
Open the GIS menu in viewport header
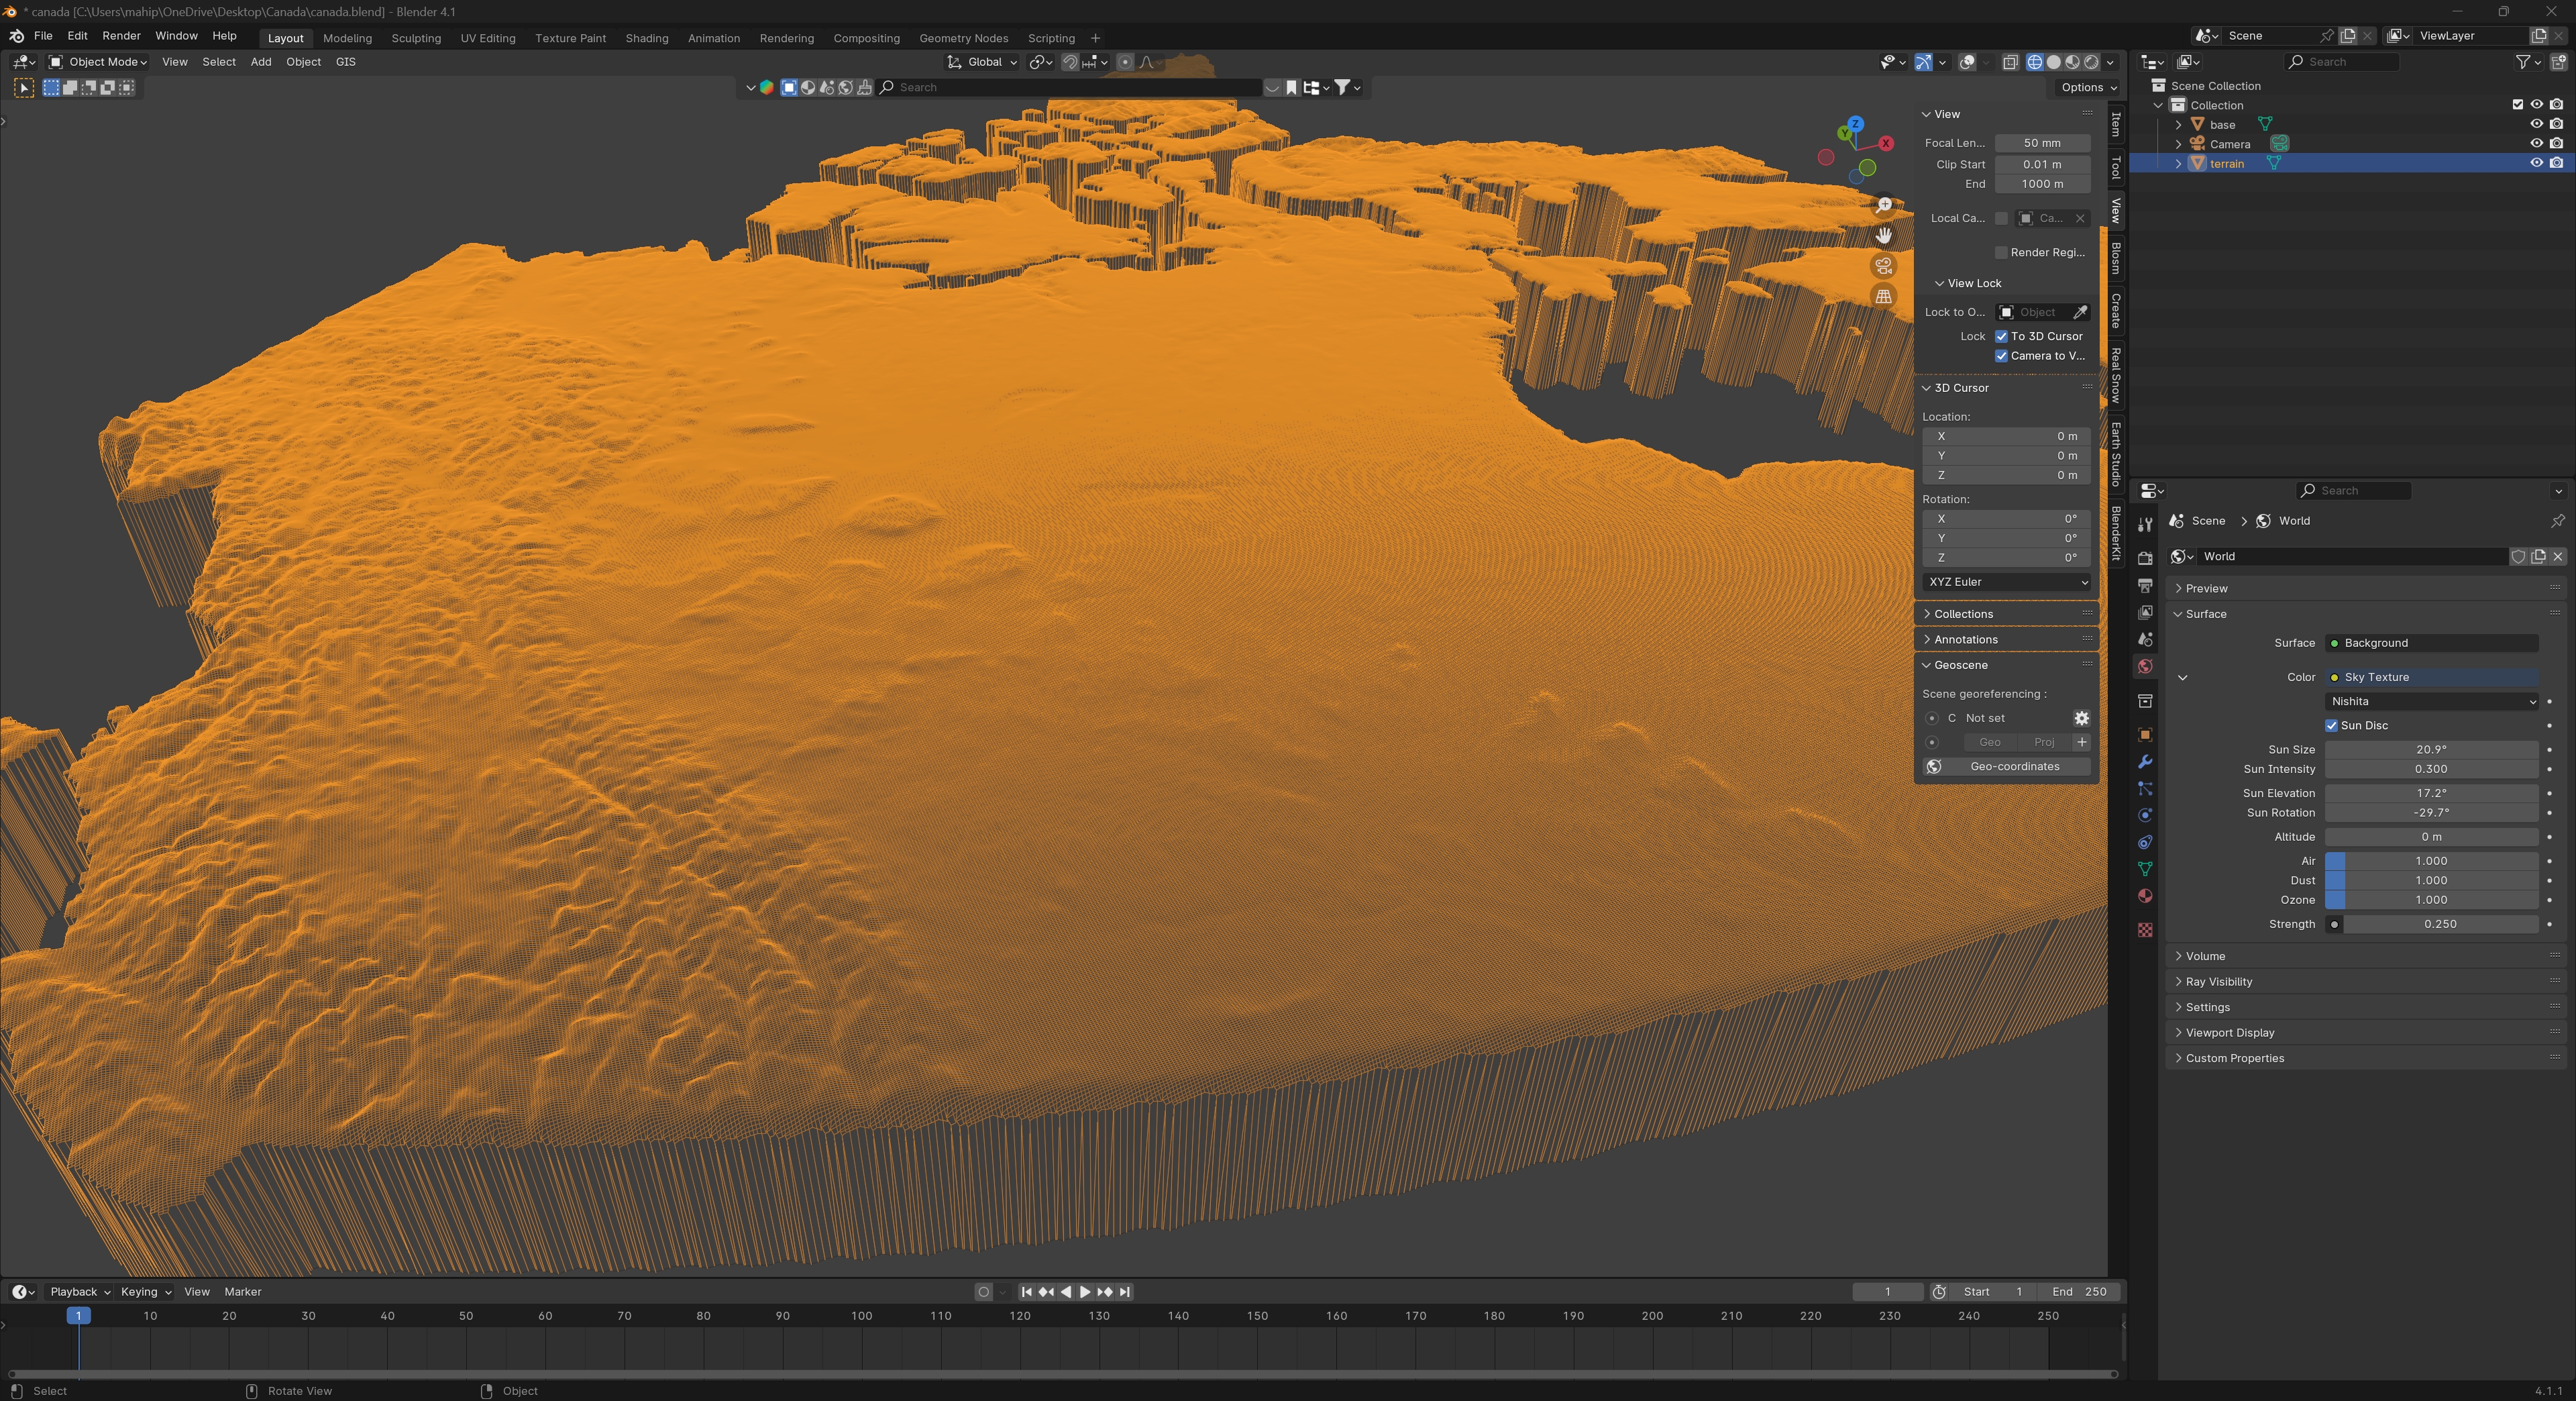pyautogui.click(x=345, y=62)
